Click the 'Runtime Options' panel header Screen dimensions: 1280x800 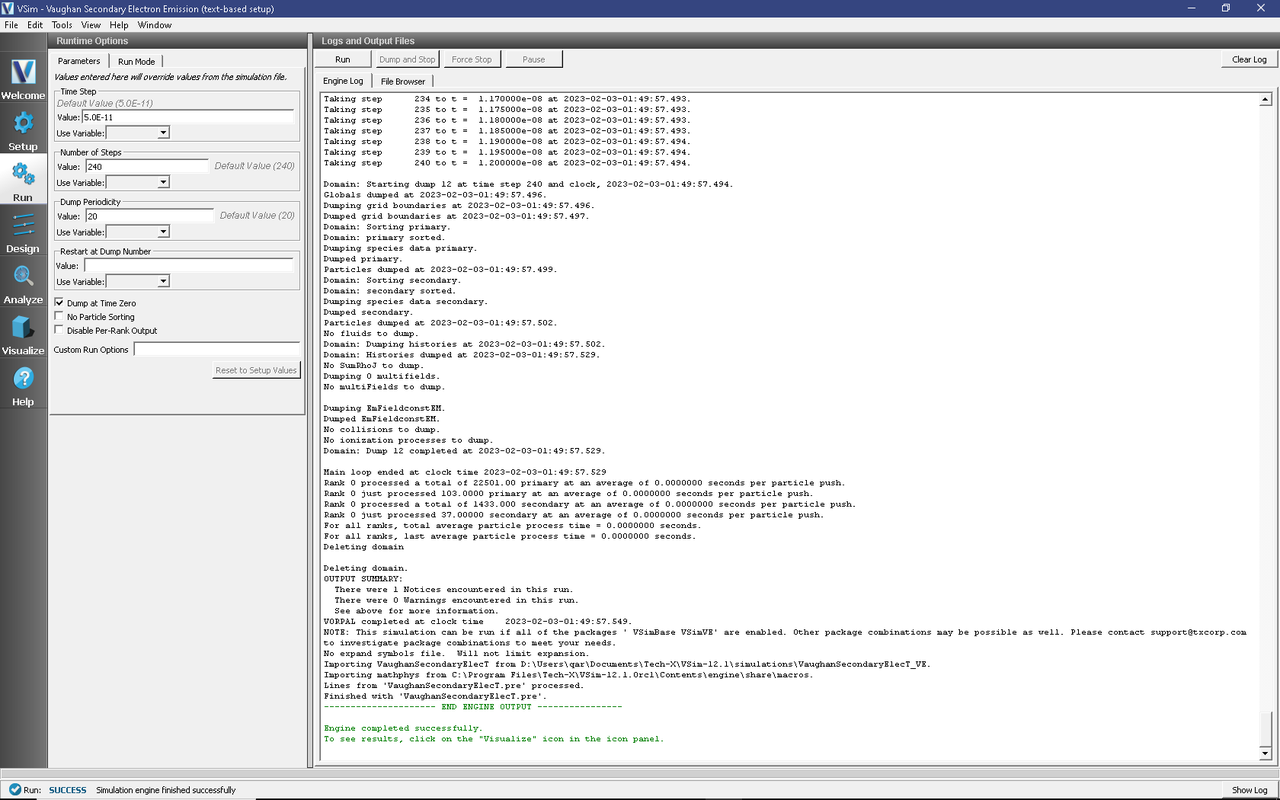(x=92, y=41)
